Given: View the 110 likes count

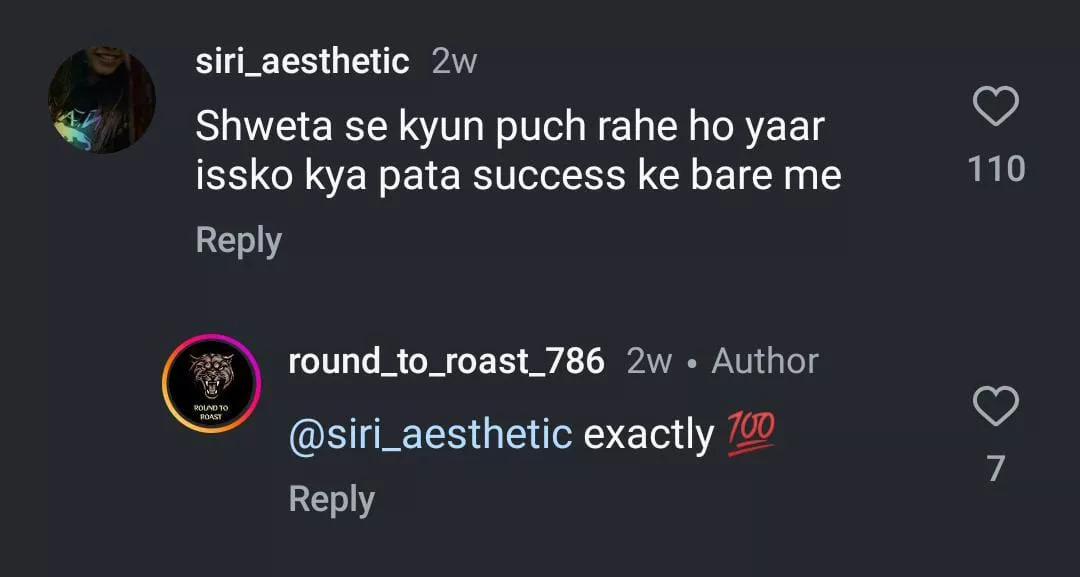Looking at the screenshot, I should pos(996,169).
